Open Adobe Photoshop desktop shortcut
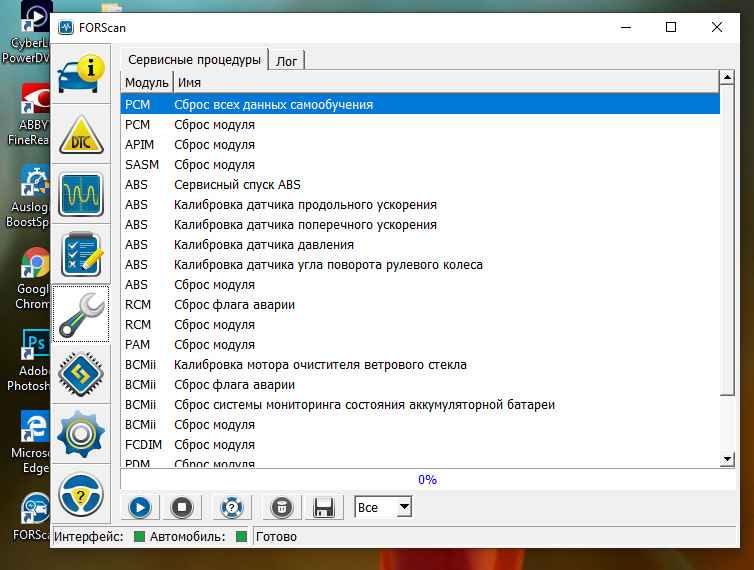 click(30, 360)
